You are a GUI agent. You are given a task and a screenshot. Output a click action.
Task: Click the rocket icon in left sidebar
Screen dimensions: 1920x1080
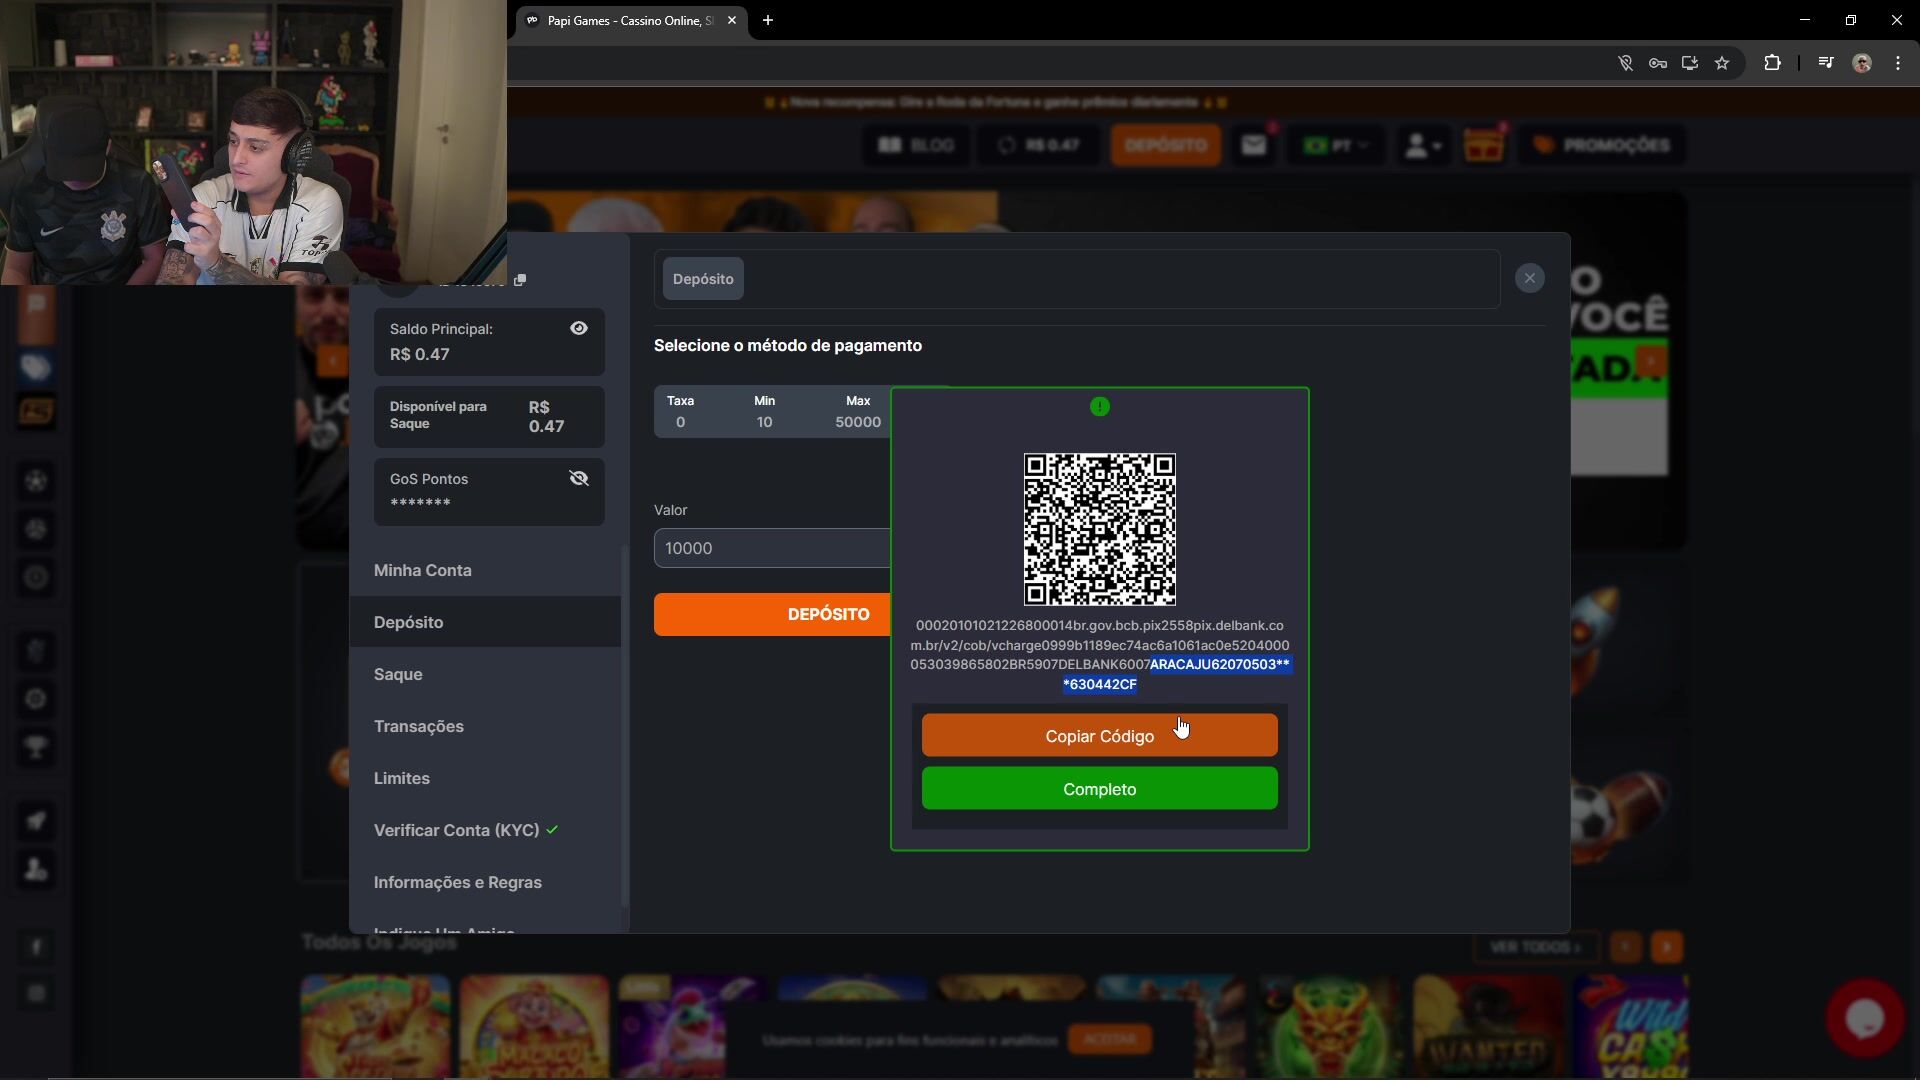36,821
